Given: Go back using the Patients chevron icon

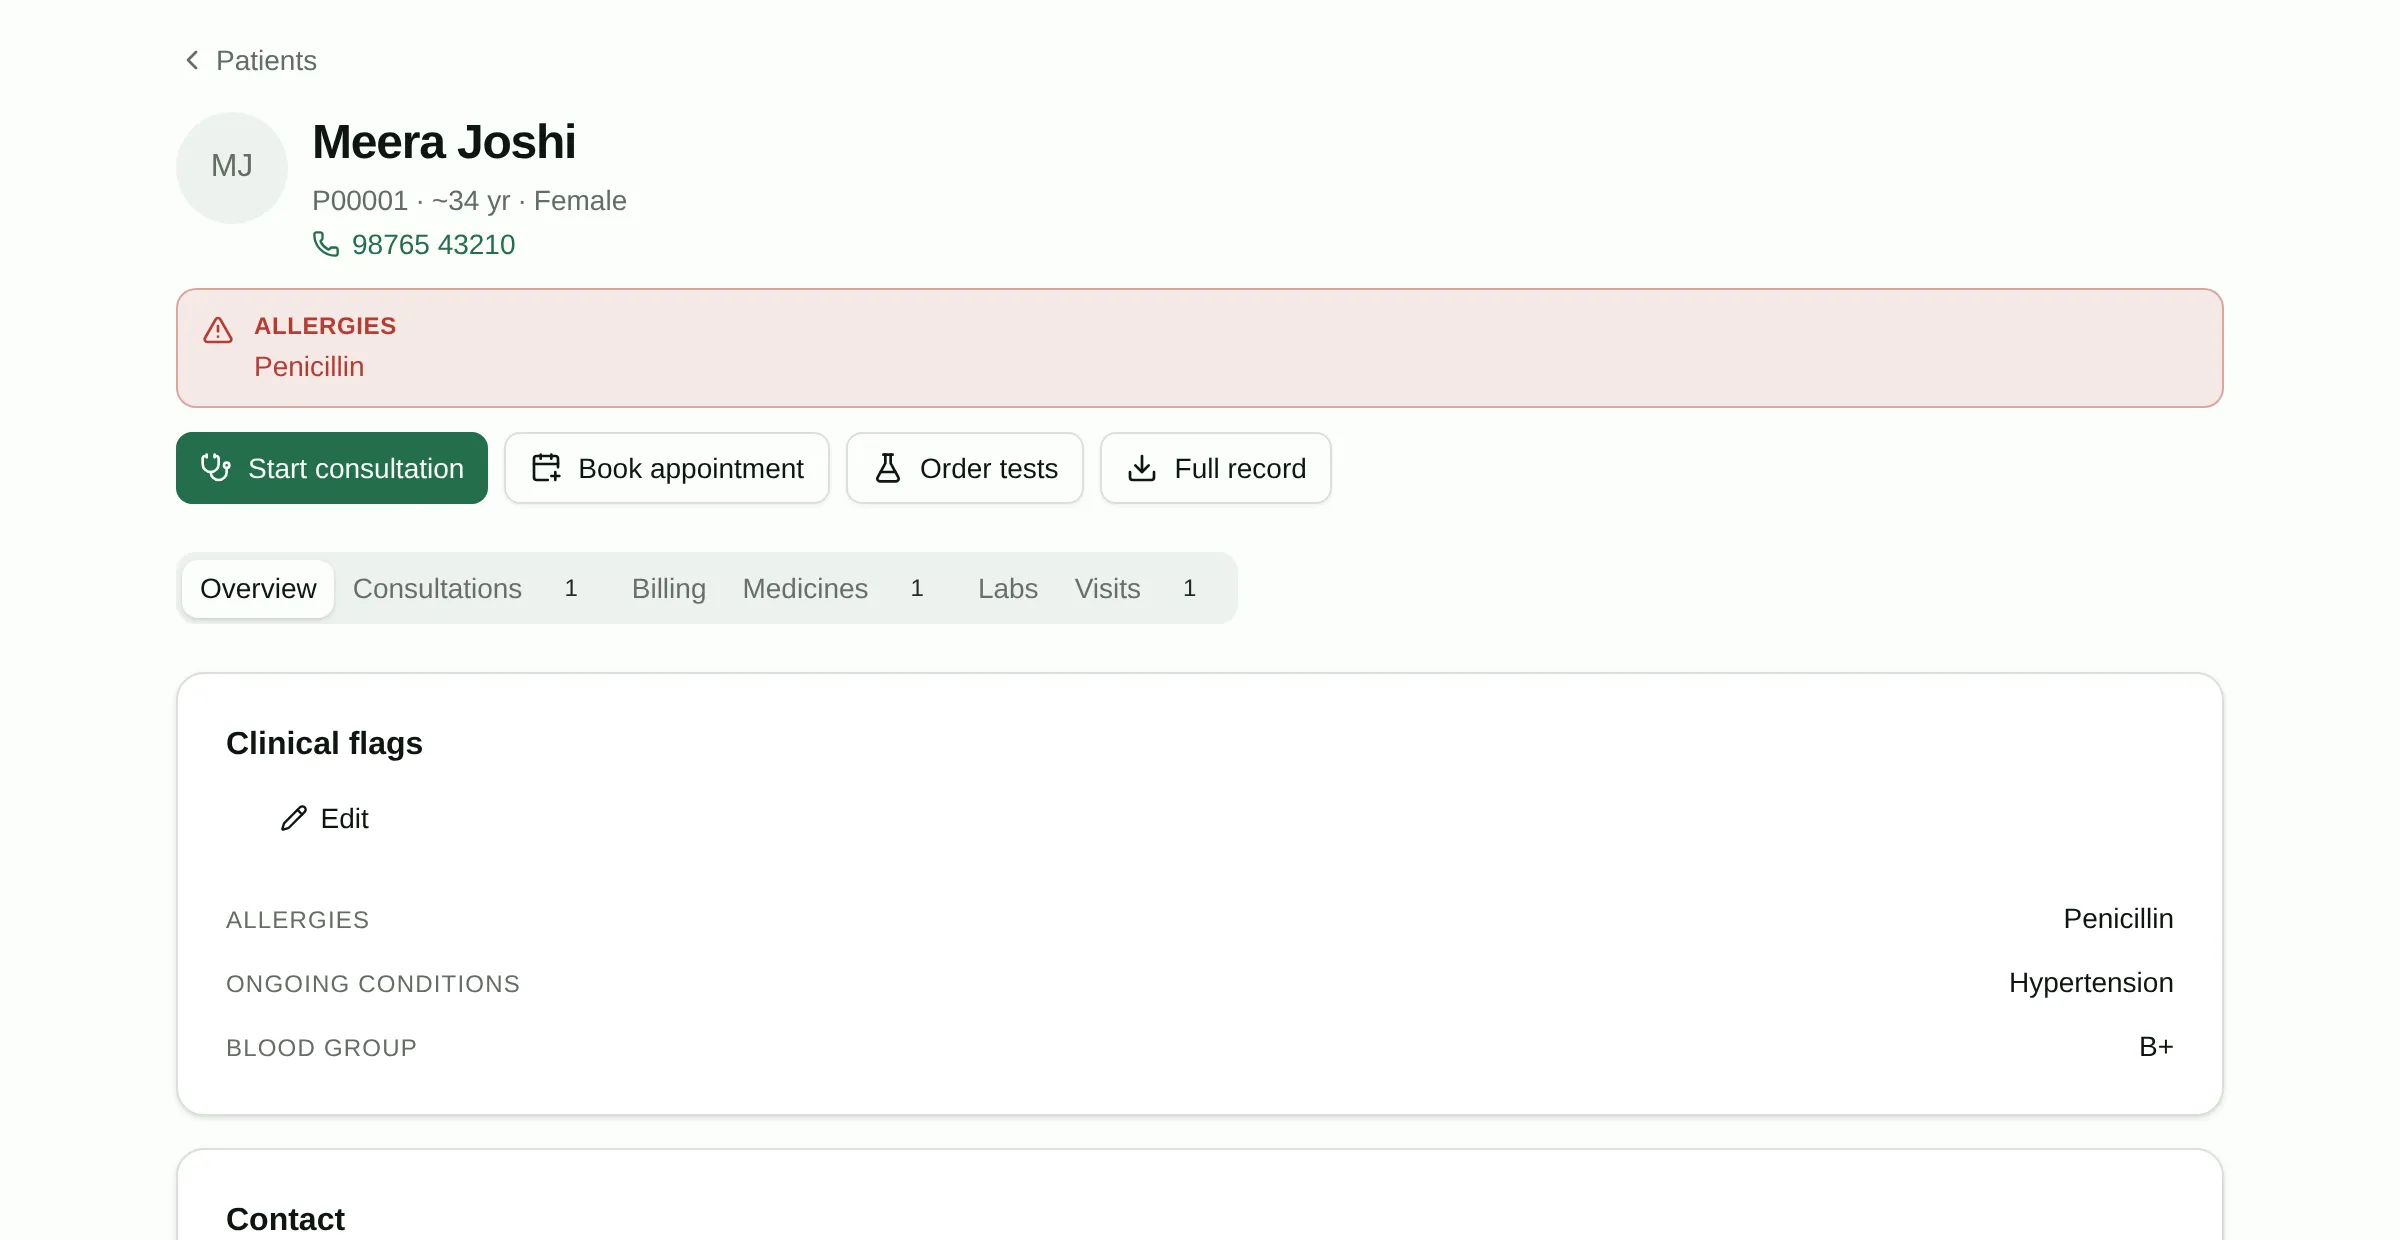Looking at the screenshot, I should 192,60.
